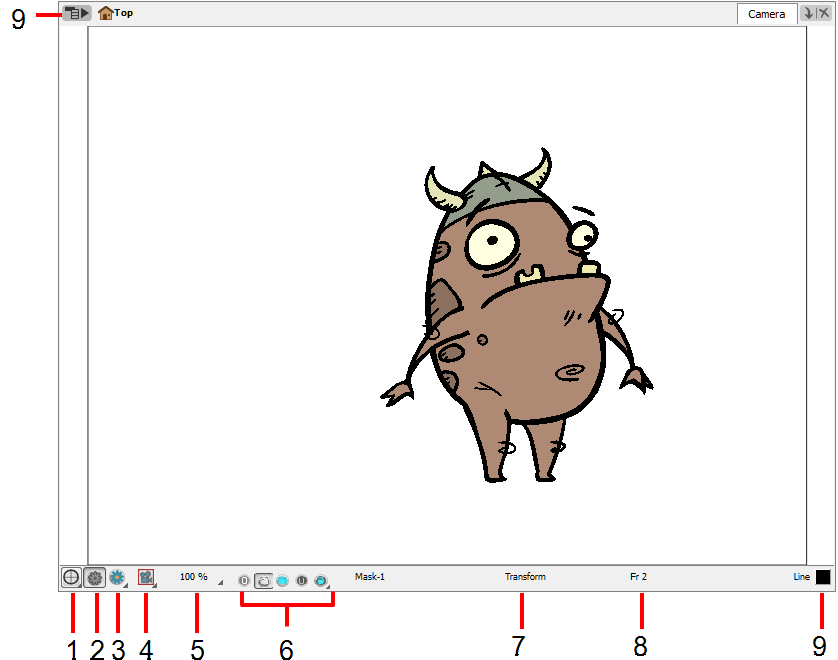Toggle the first render preview button

pos(244,578)
